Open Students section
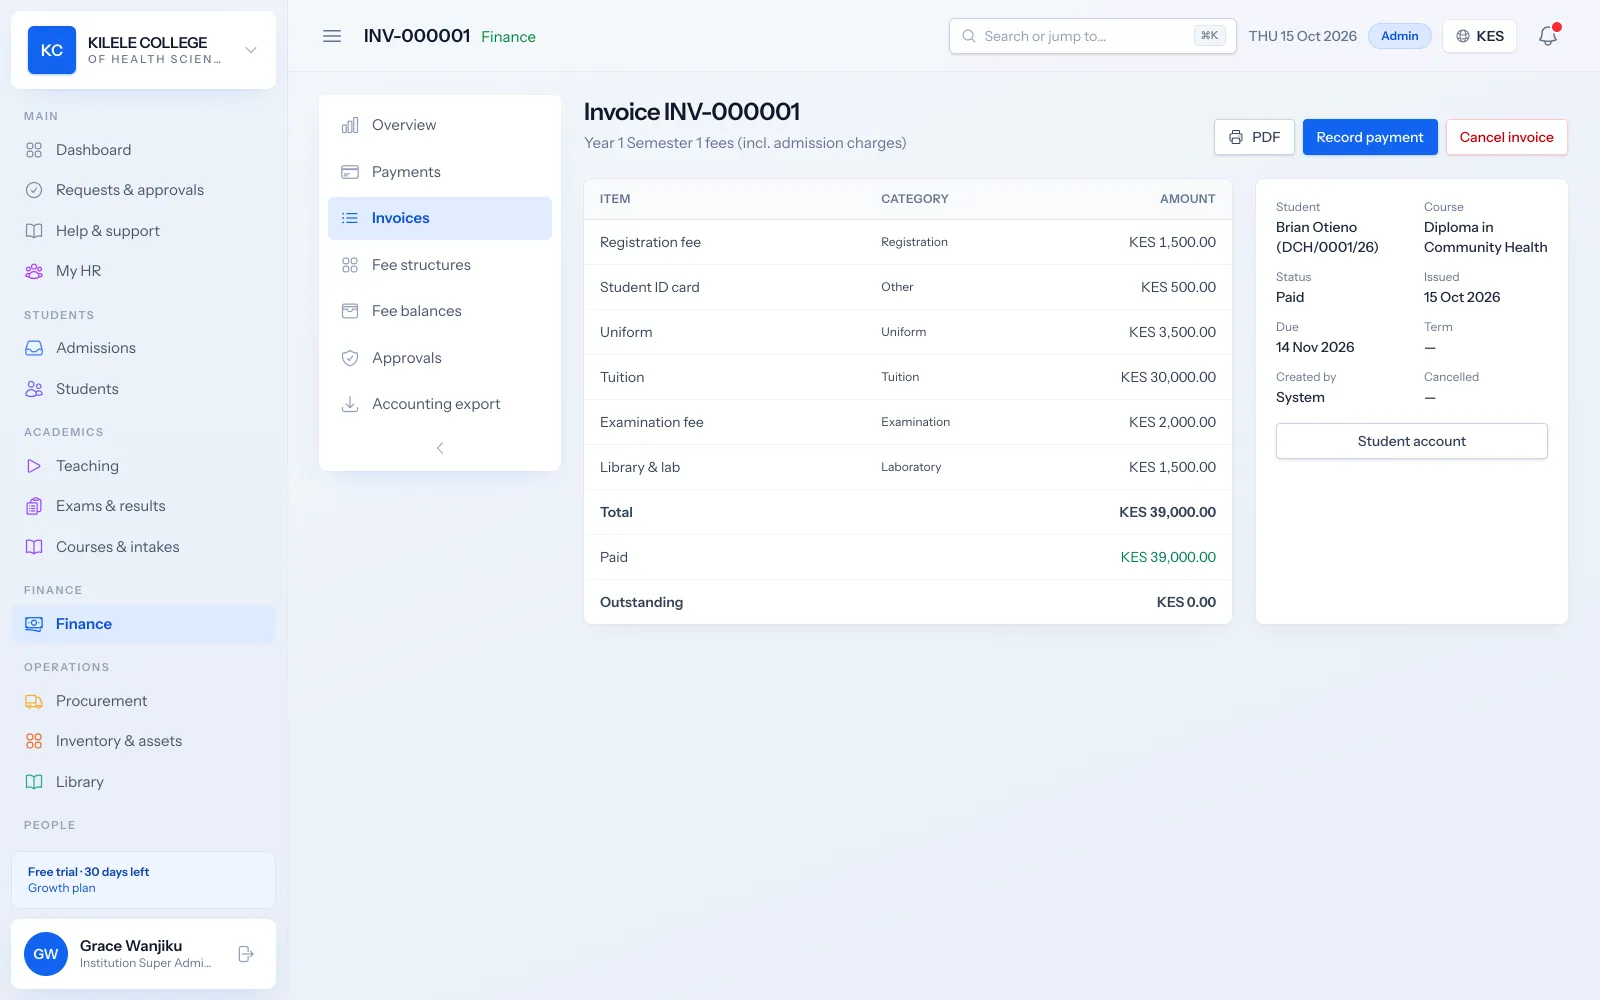This screenshot has height=1000, width=1600. point(144,389)
